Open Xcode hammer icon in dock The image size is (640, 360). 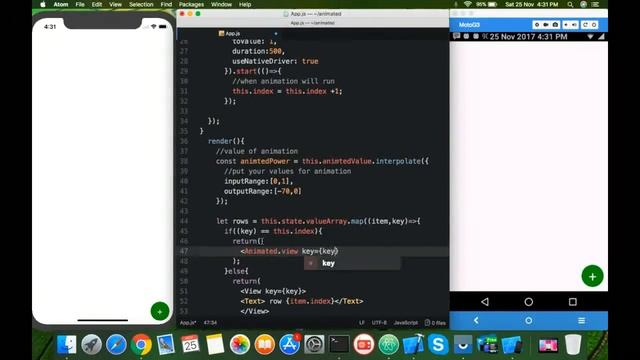tap(413, 344)
